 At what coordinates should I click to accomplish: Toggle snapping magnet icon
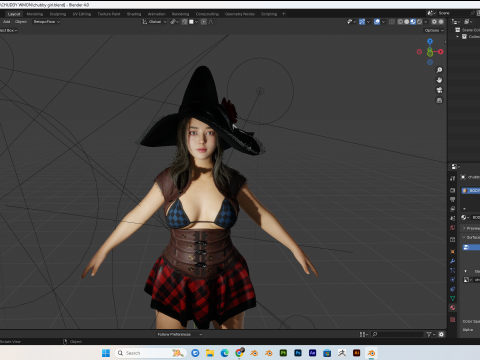[x=184, y=22]
